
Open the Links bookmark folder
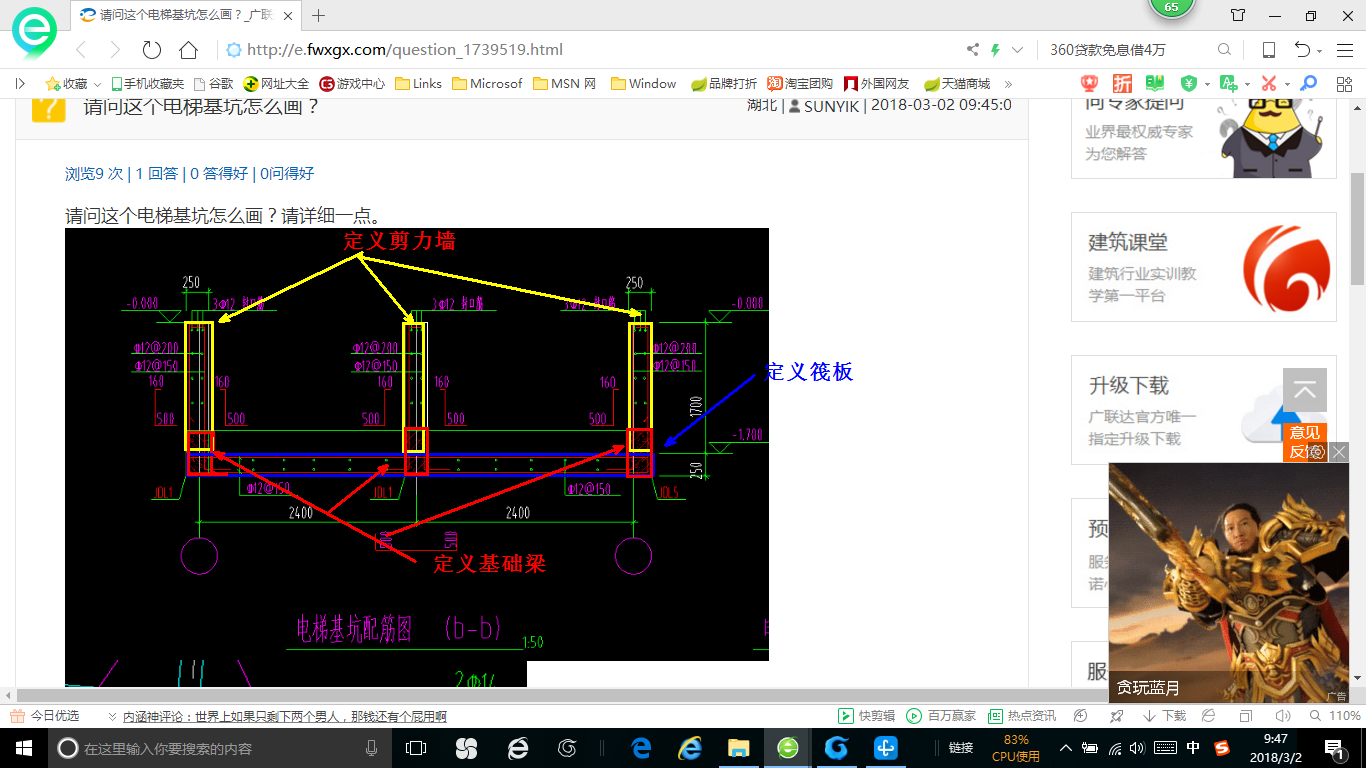point(418,84)
